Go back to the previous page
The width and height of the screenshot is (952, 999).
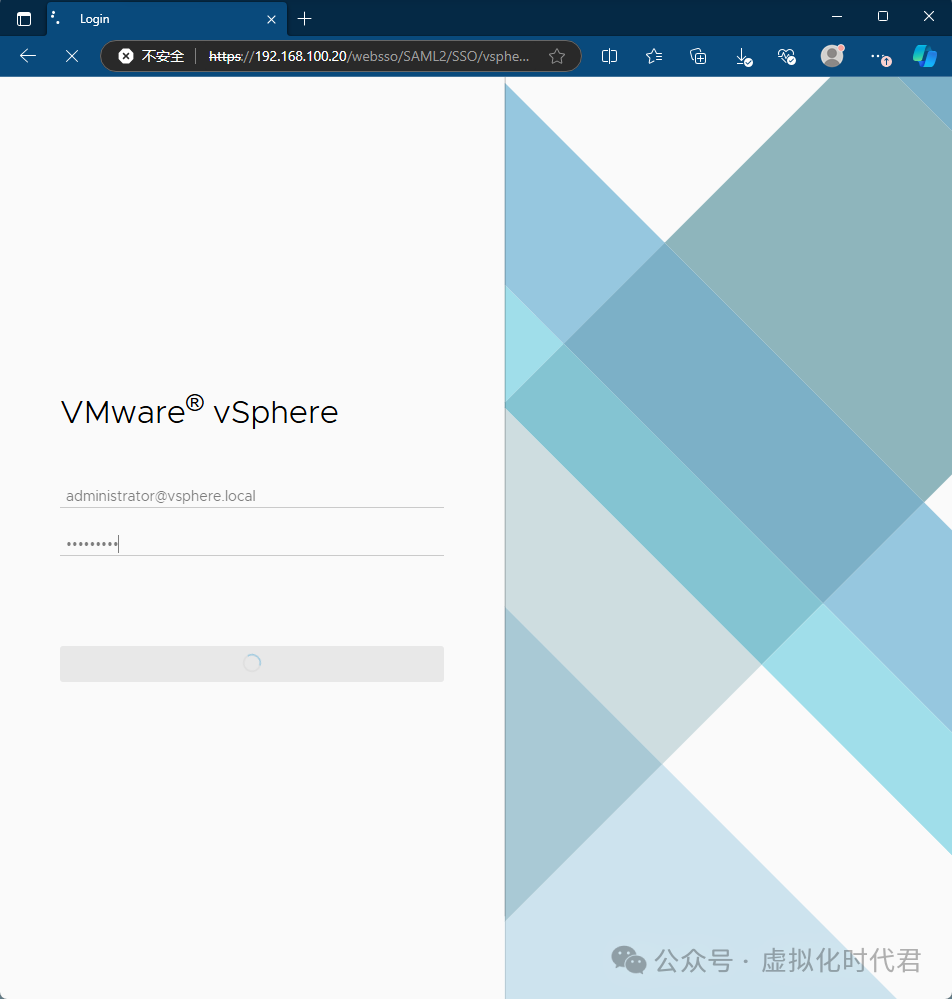point(28,56)
